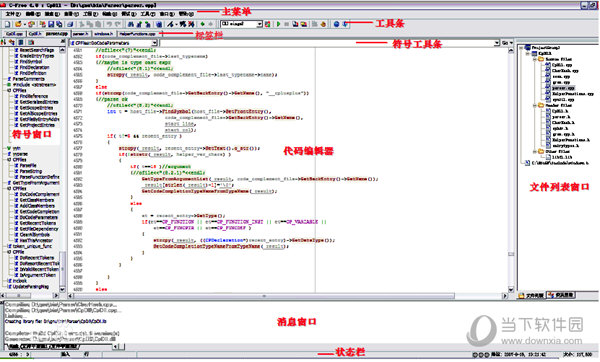This screenshot has width=600, height=362.
Task: Open the 工具 menu in menu bar
Action: click(148, 14)
